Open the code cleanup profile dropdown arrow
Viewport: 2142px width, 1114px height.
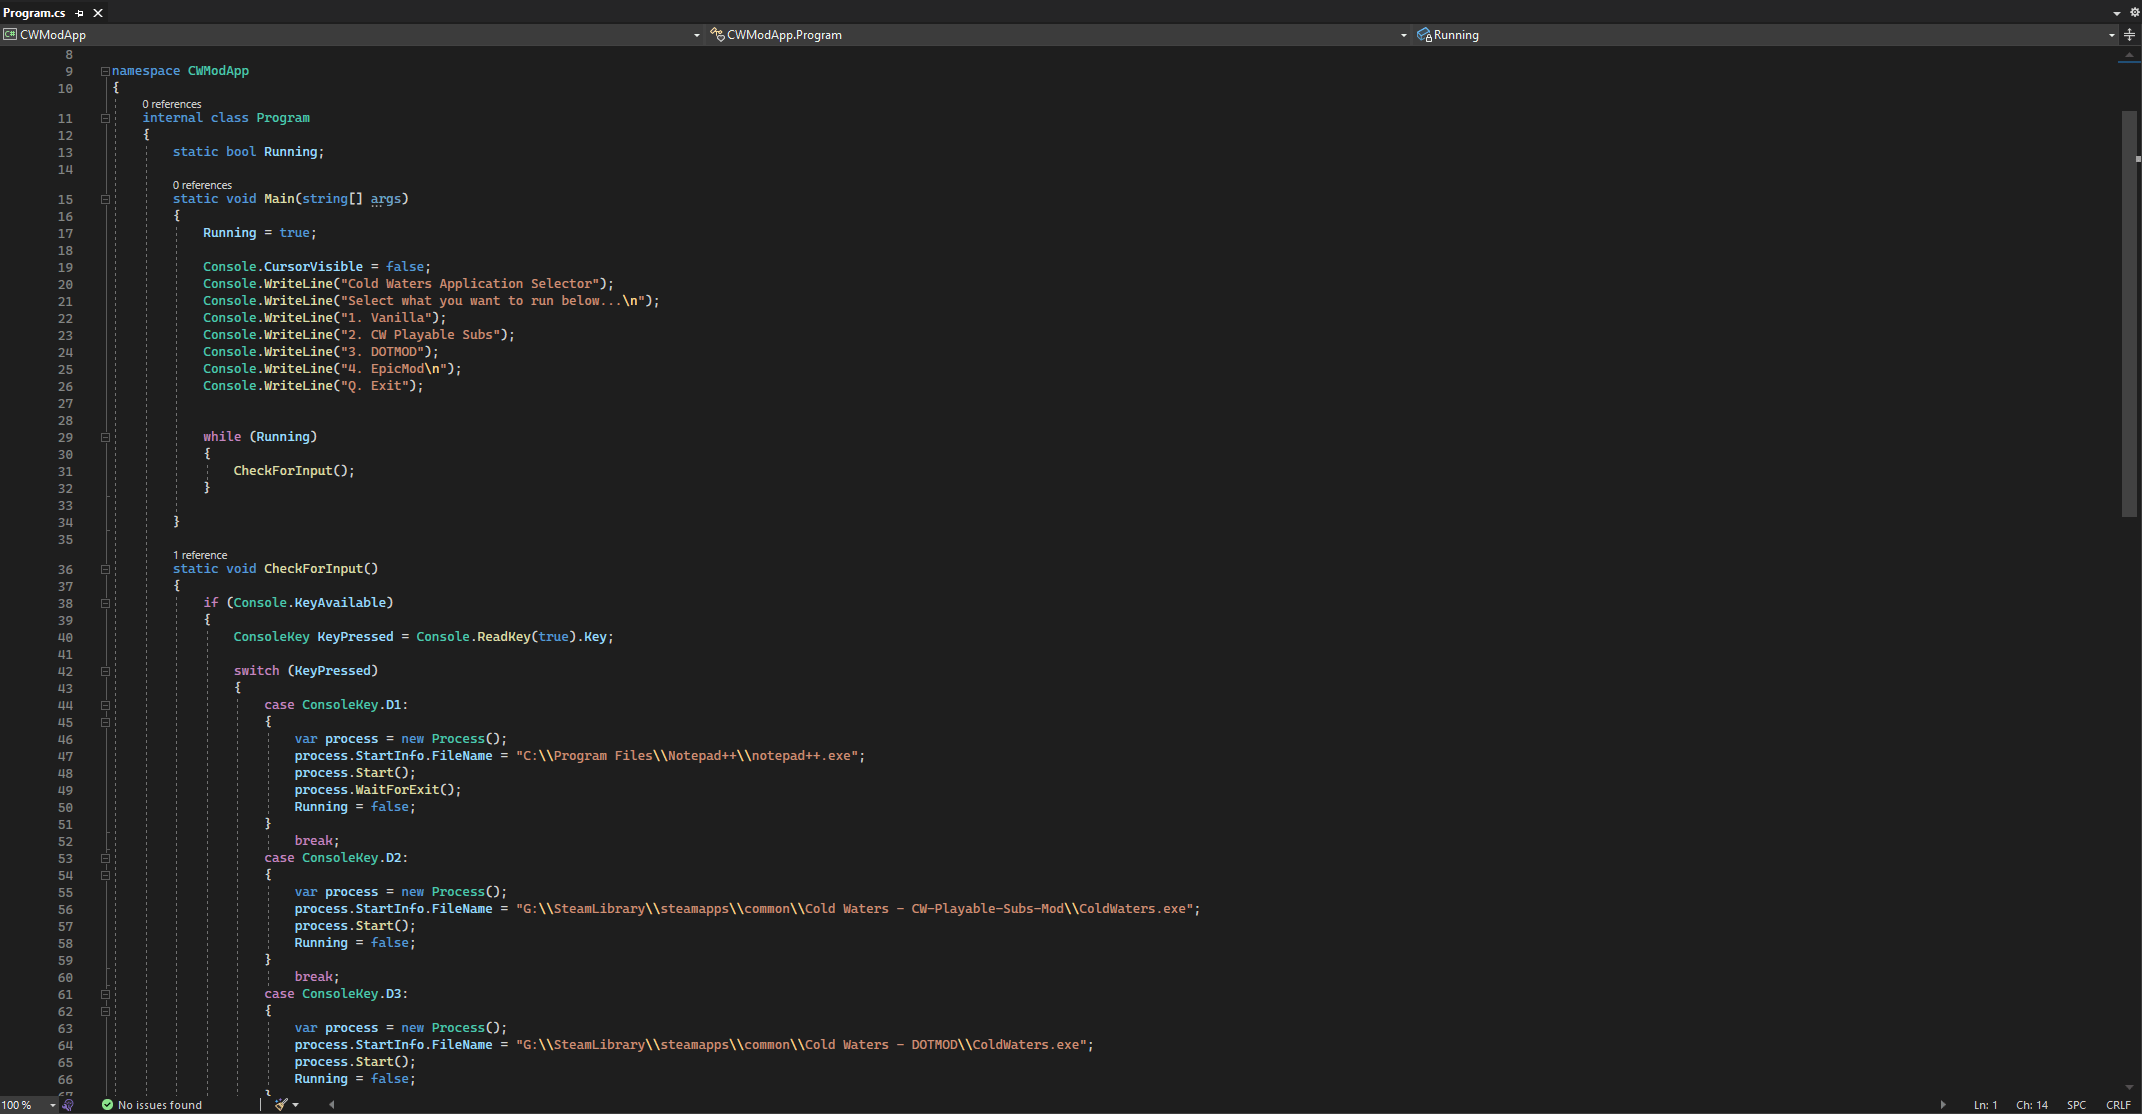coord(296,1105)
